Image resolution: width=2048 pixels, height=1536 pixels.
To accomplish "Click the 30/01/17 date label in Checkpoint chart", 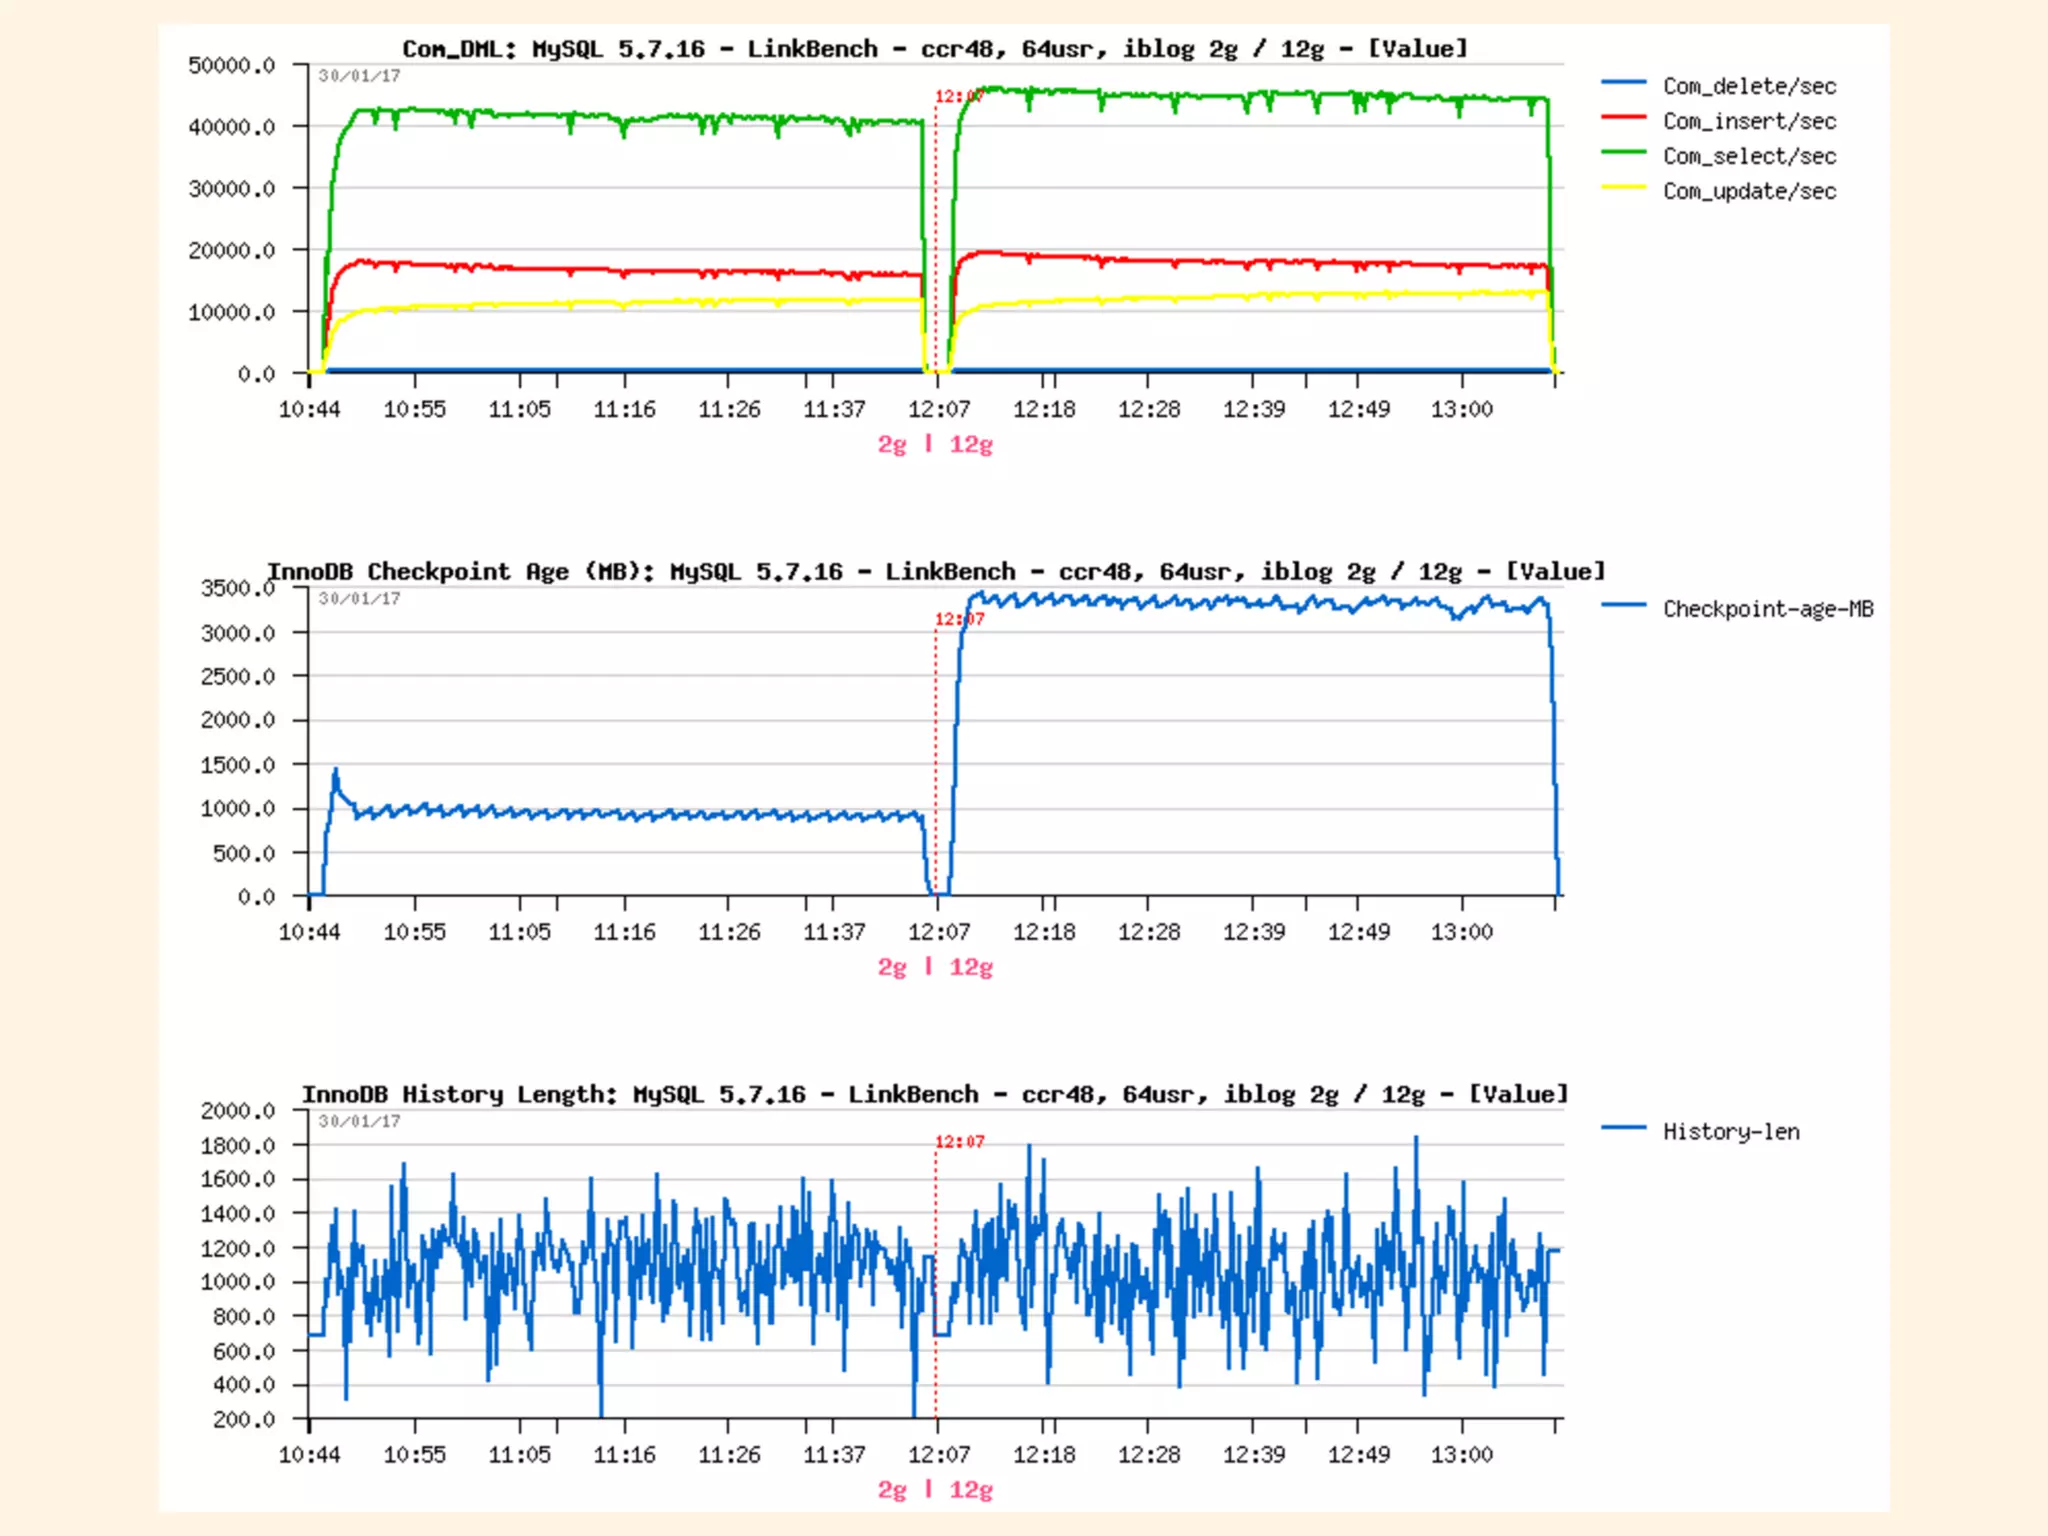I will 359,599.
